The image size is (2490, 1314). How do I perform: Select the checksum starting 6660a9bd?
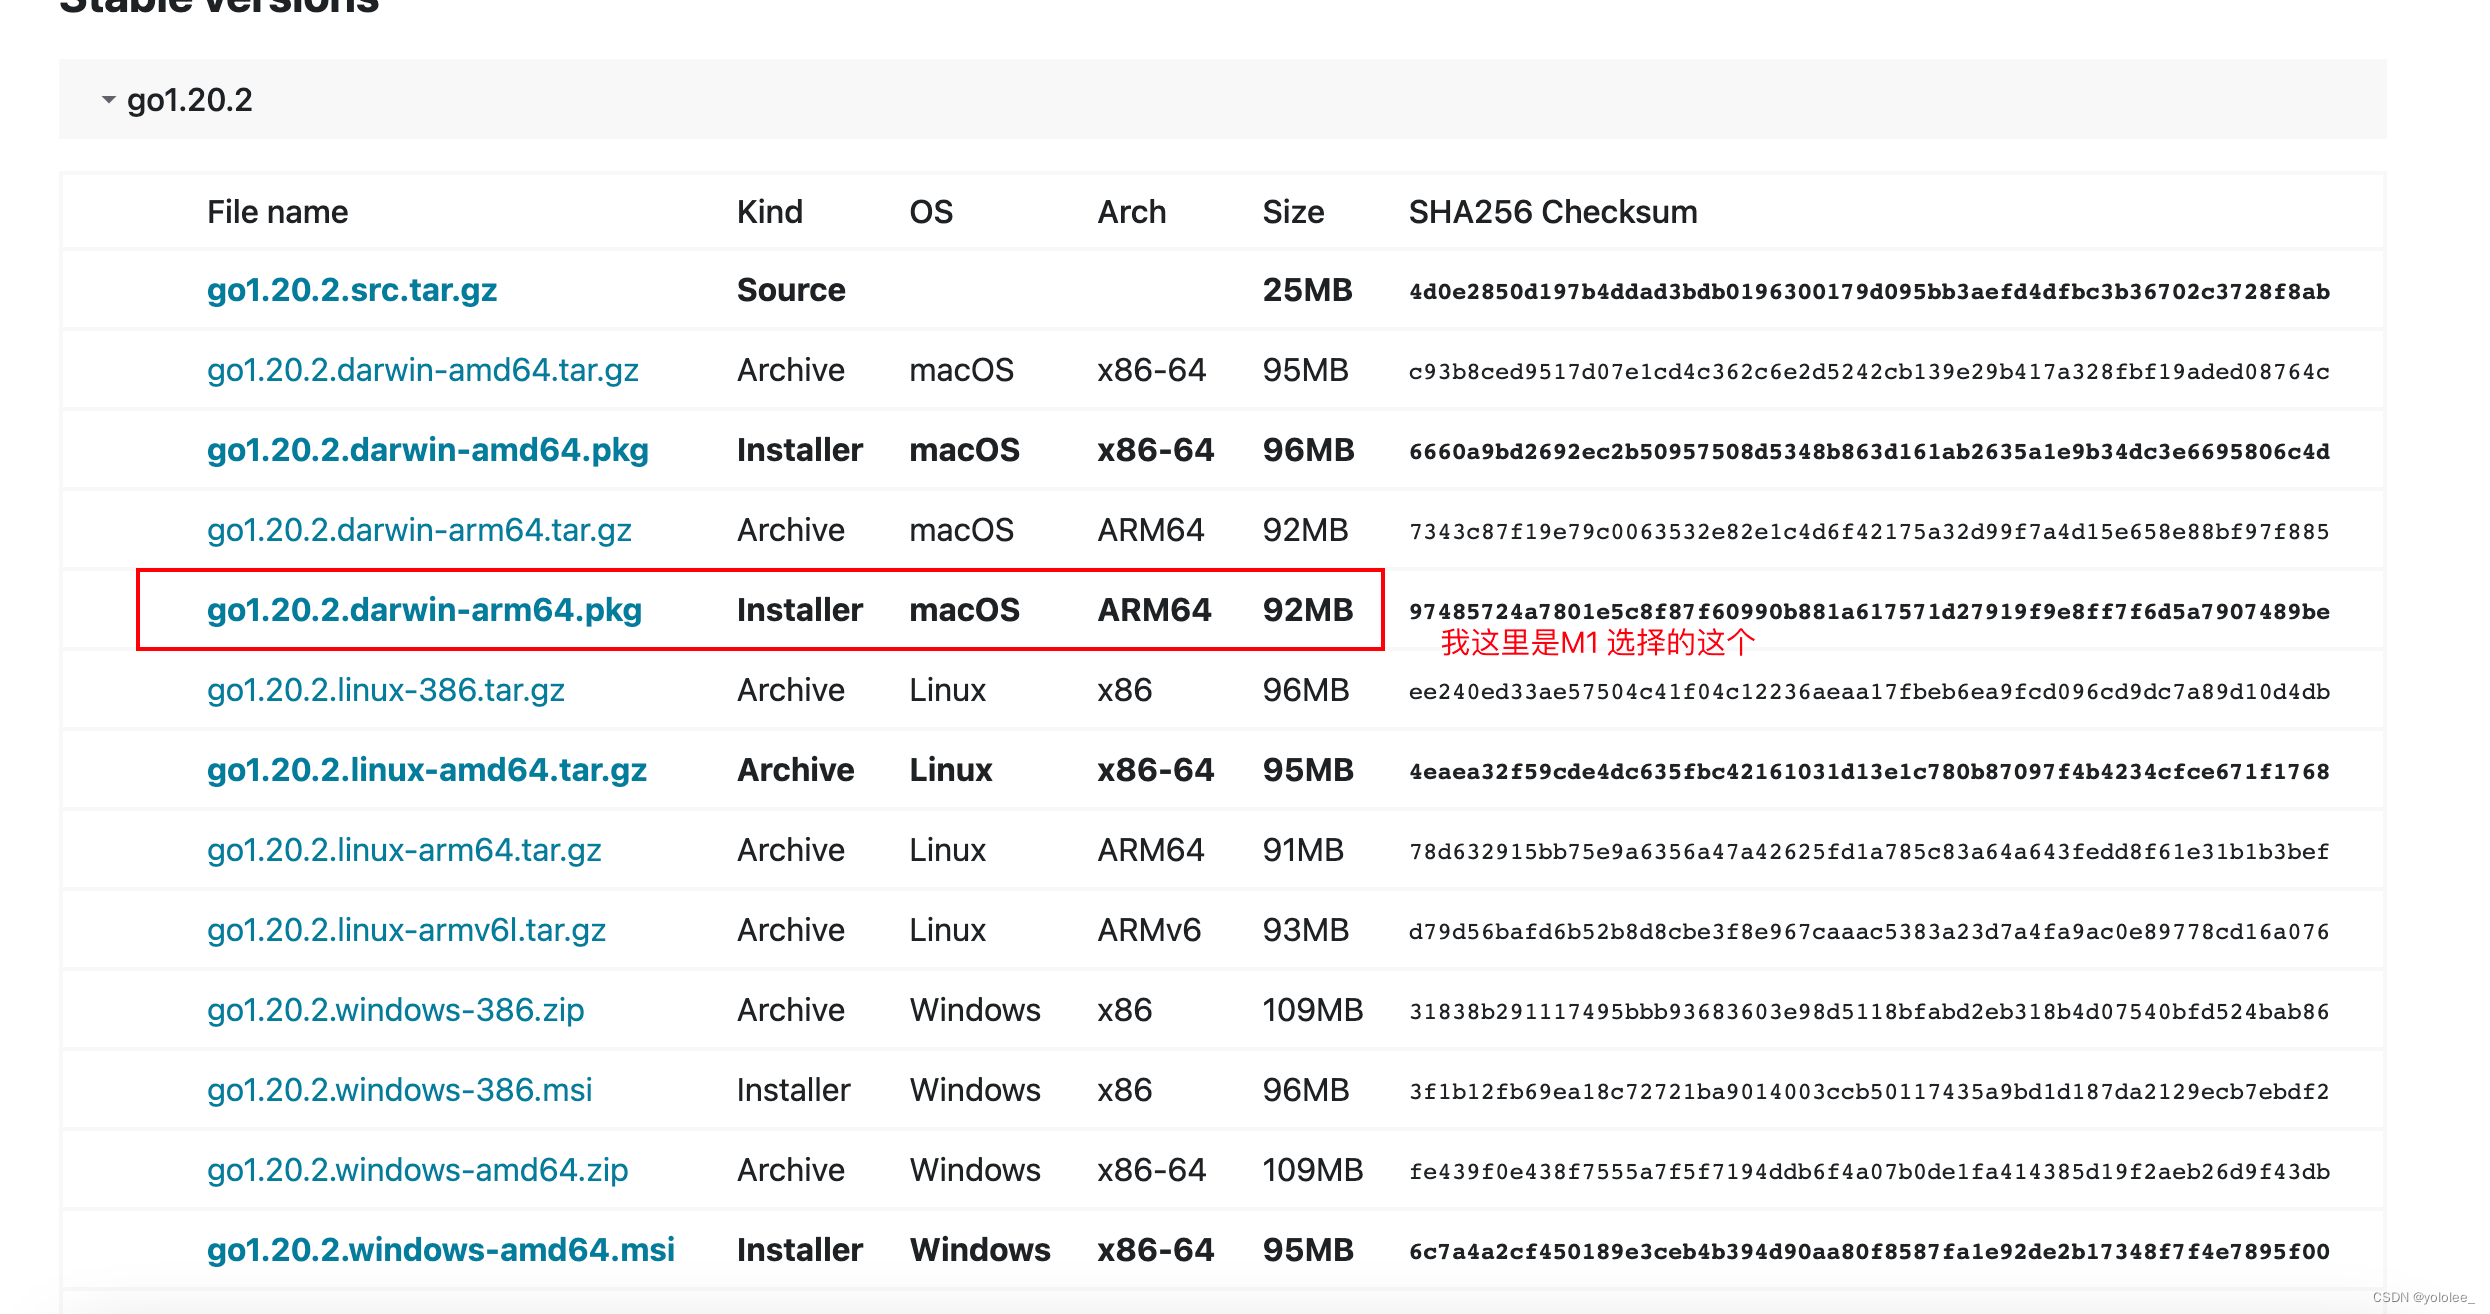1869,452
